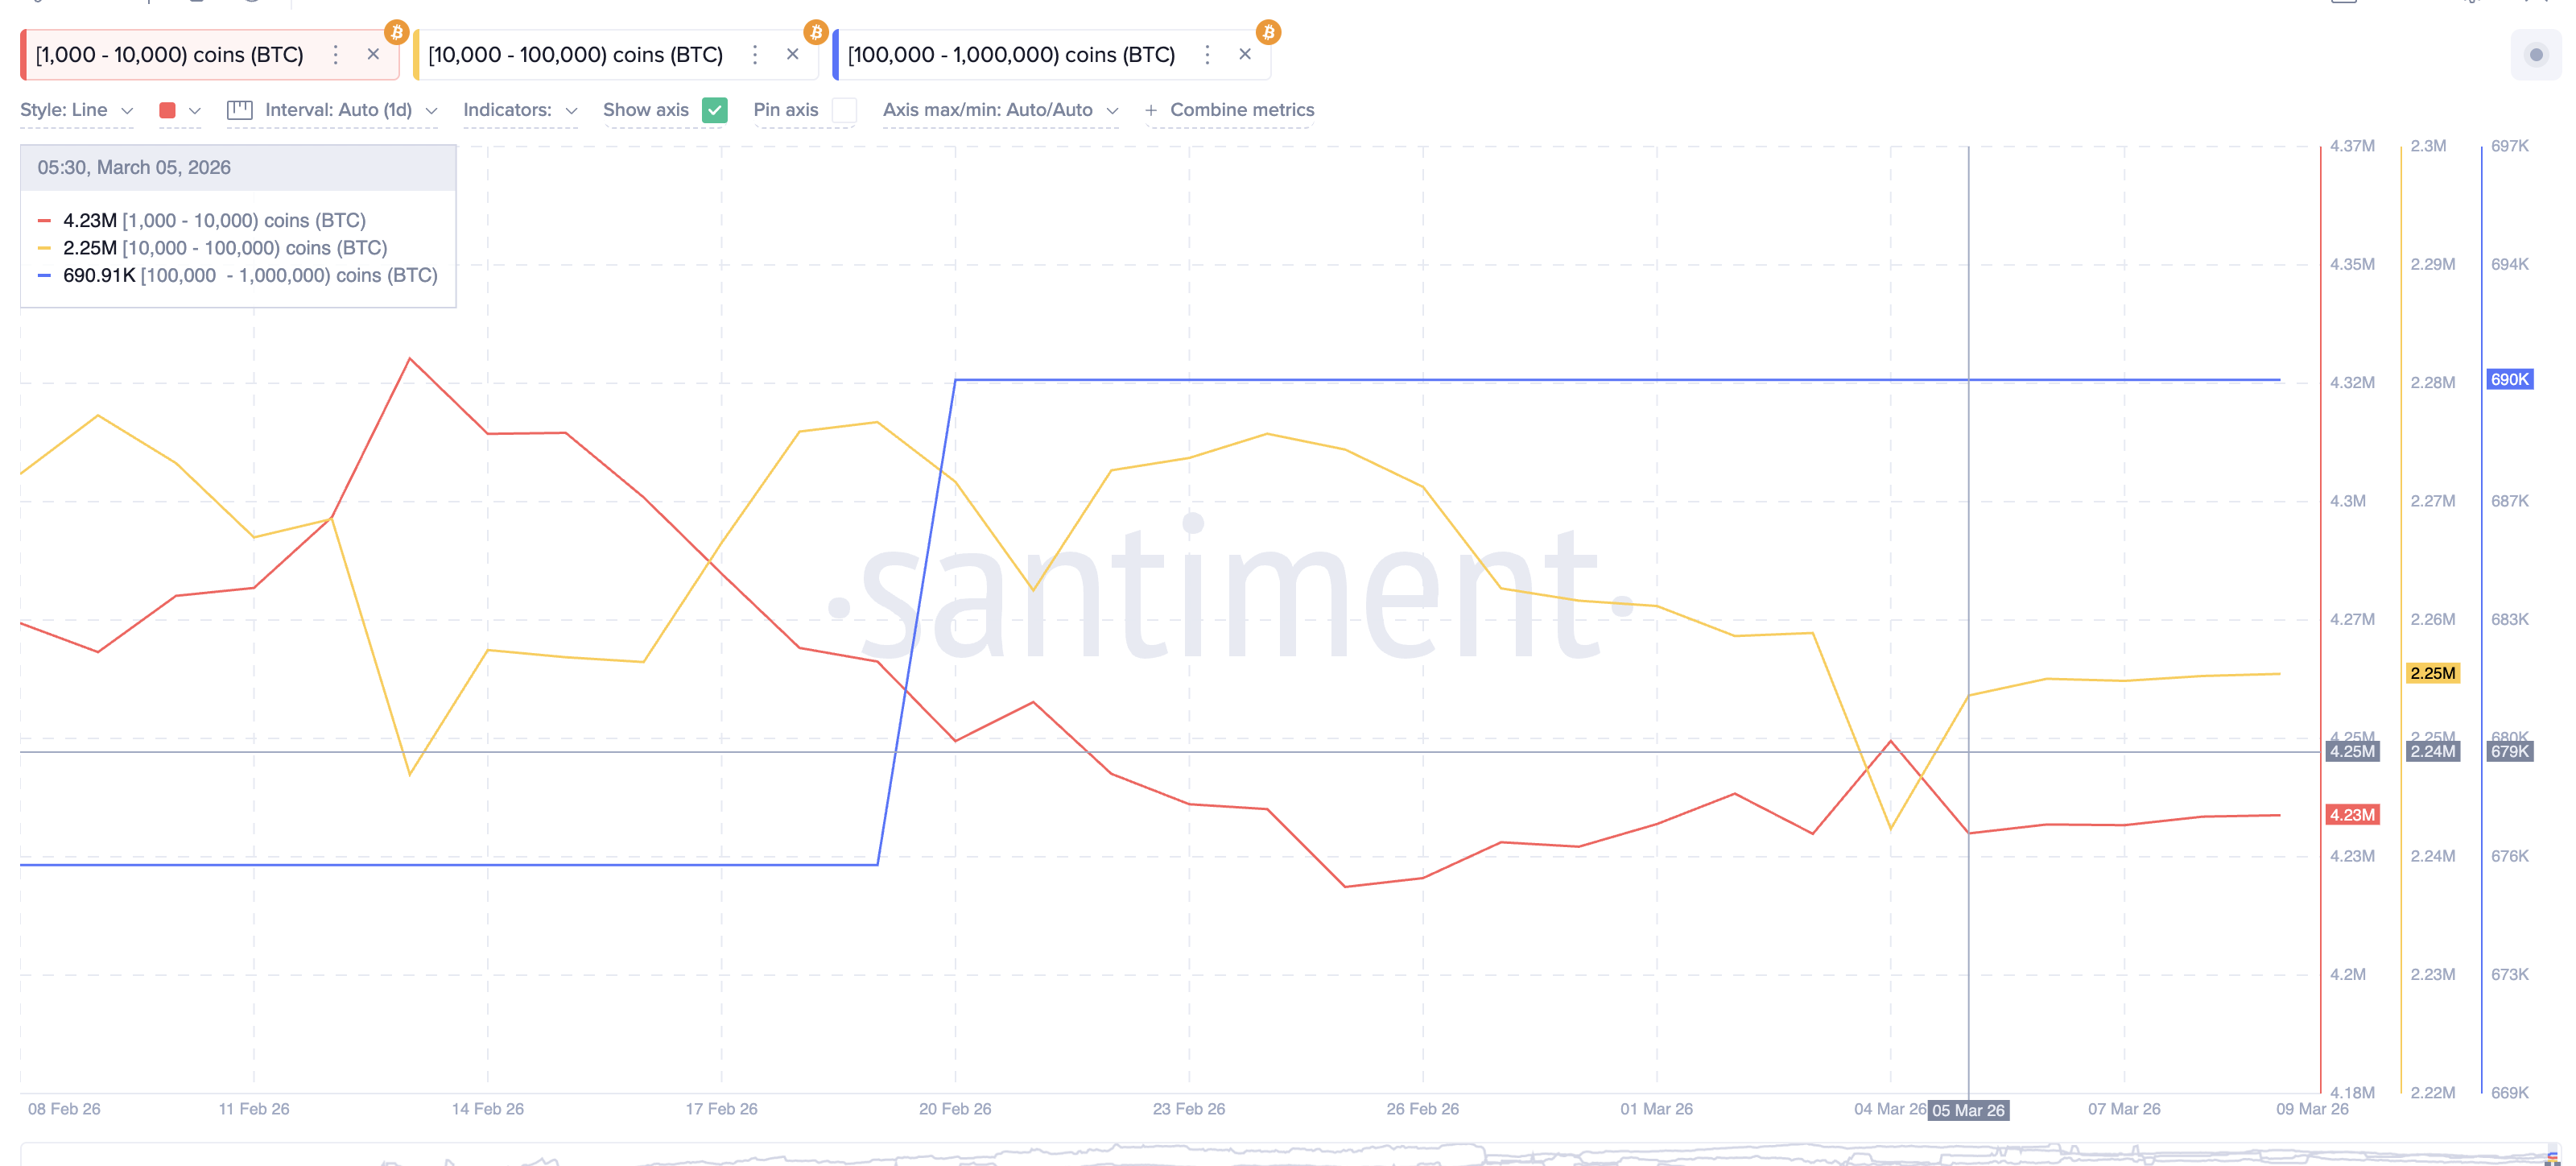Click Bitcoin badge on the red metric tab
This screenshot has width=2576, height=1166.
tap(397, 33)
